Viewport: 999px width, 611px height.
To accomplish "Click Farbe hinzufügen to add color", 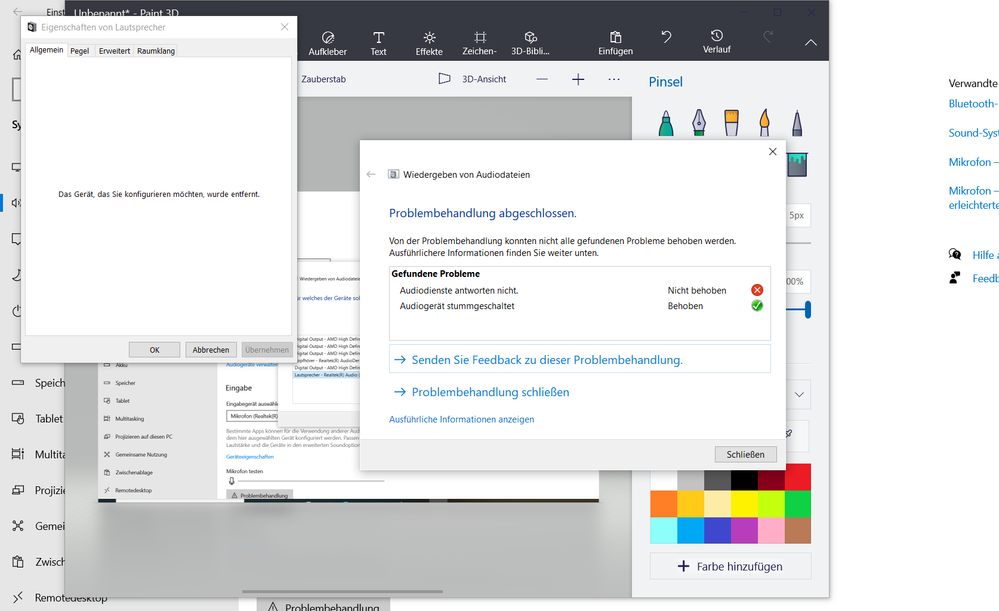I will click(x=730, y=566).
